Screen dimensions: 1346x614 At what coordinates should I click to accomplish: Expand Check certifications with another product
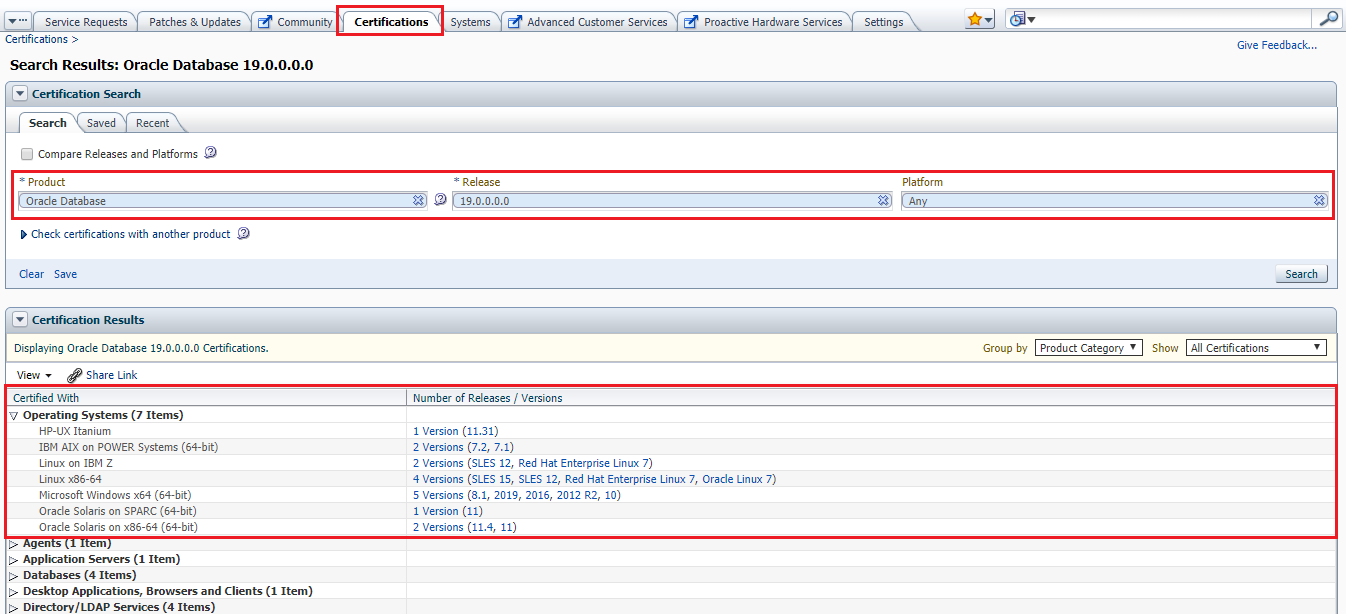(x=24, y=235)
